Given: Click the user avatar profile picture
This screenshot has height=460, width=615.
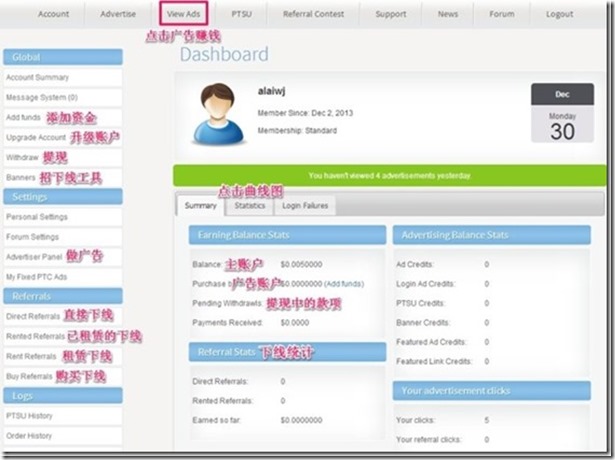Looking at the screenshot, I should click(220, 115).
